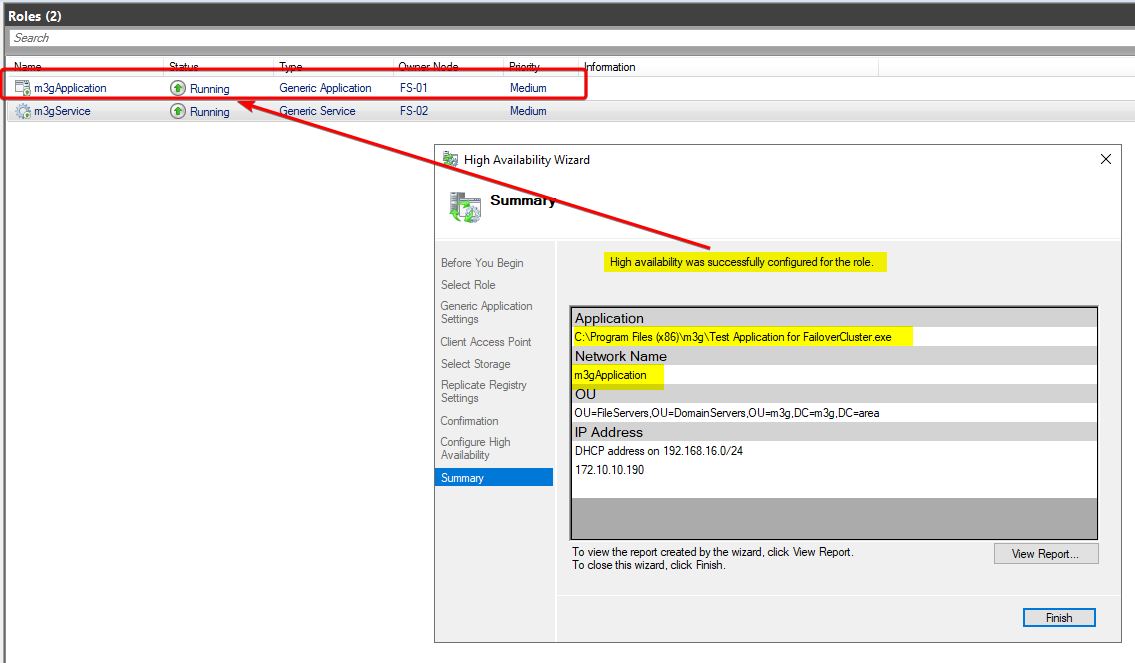Click the Generic Service type cell
This screenshot has width=1135, height=663.
pos(317,111)
